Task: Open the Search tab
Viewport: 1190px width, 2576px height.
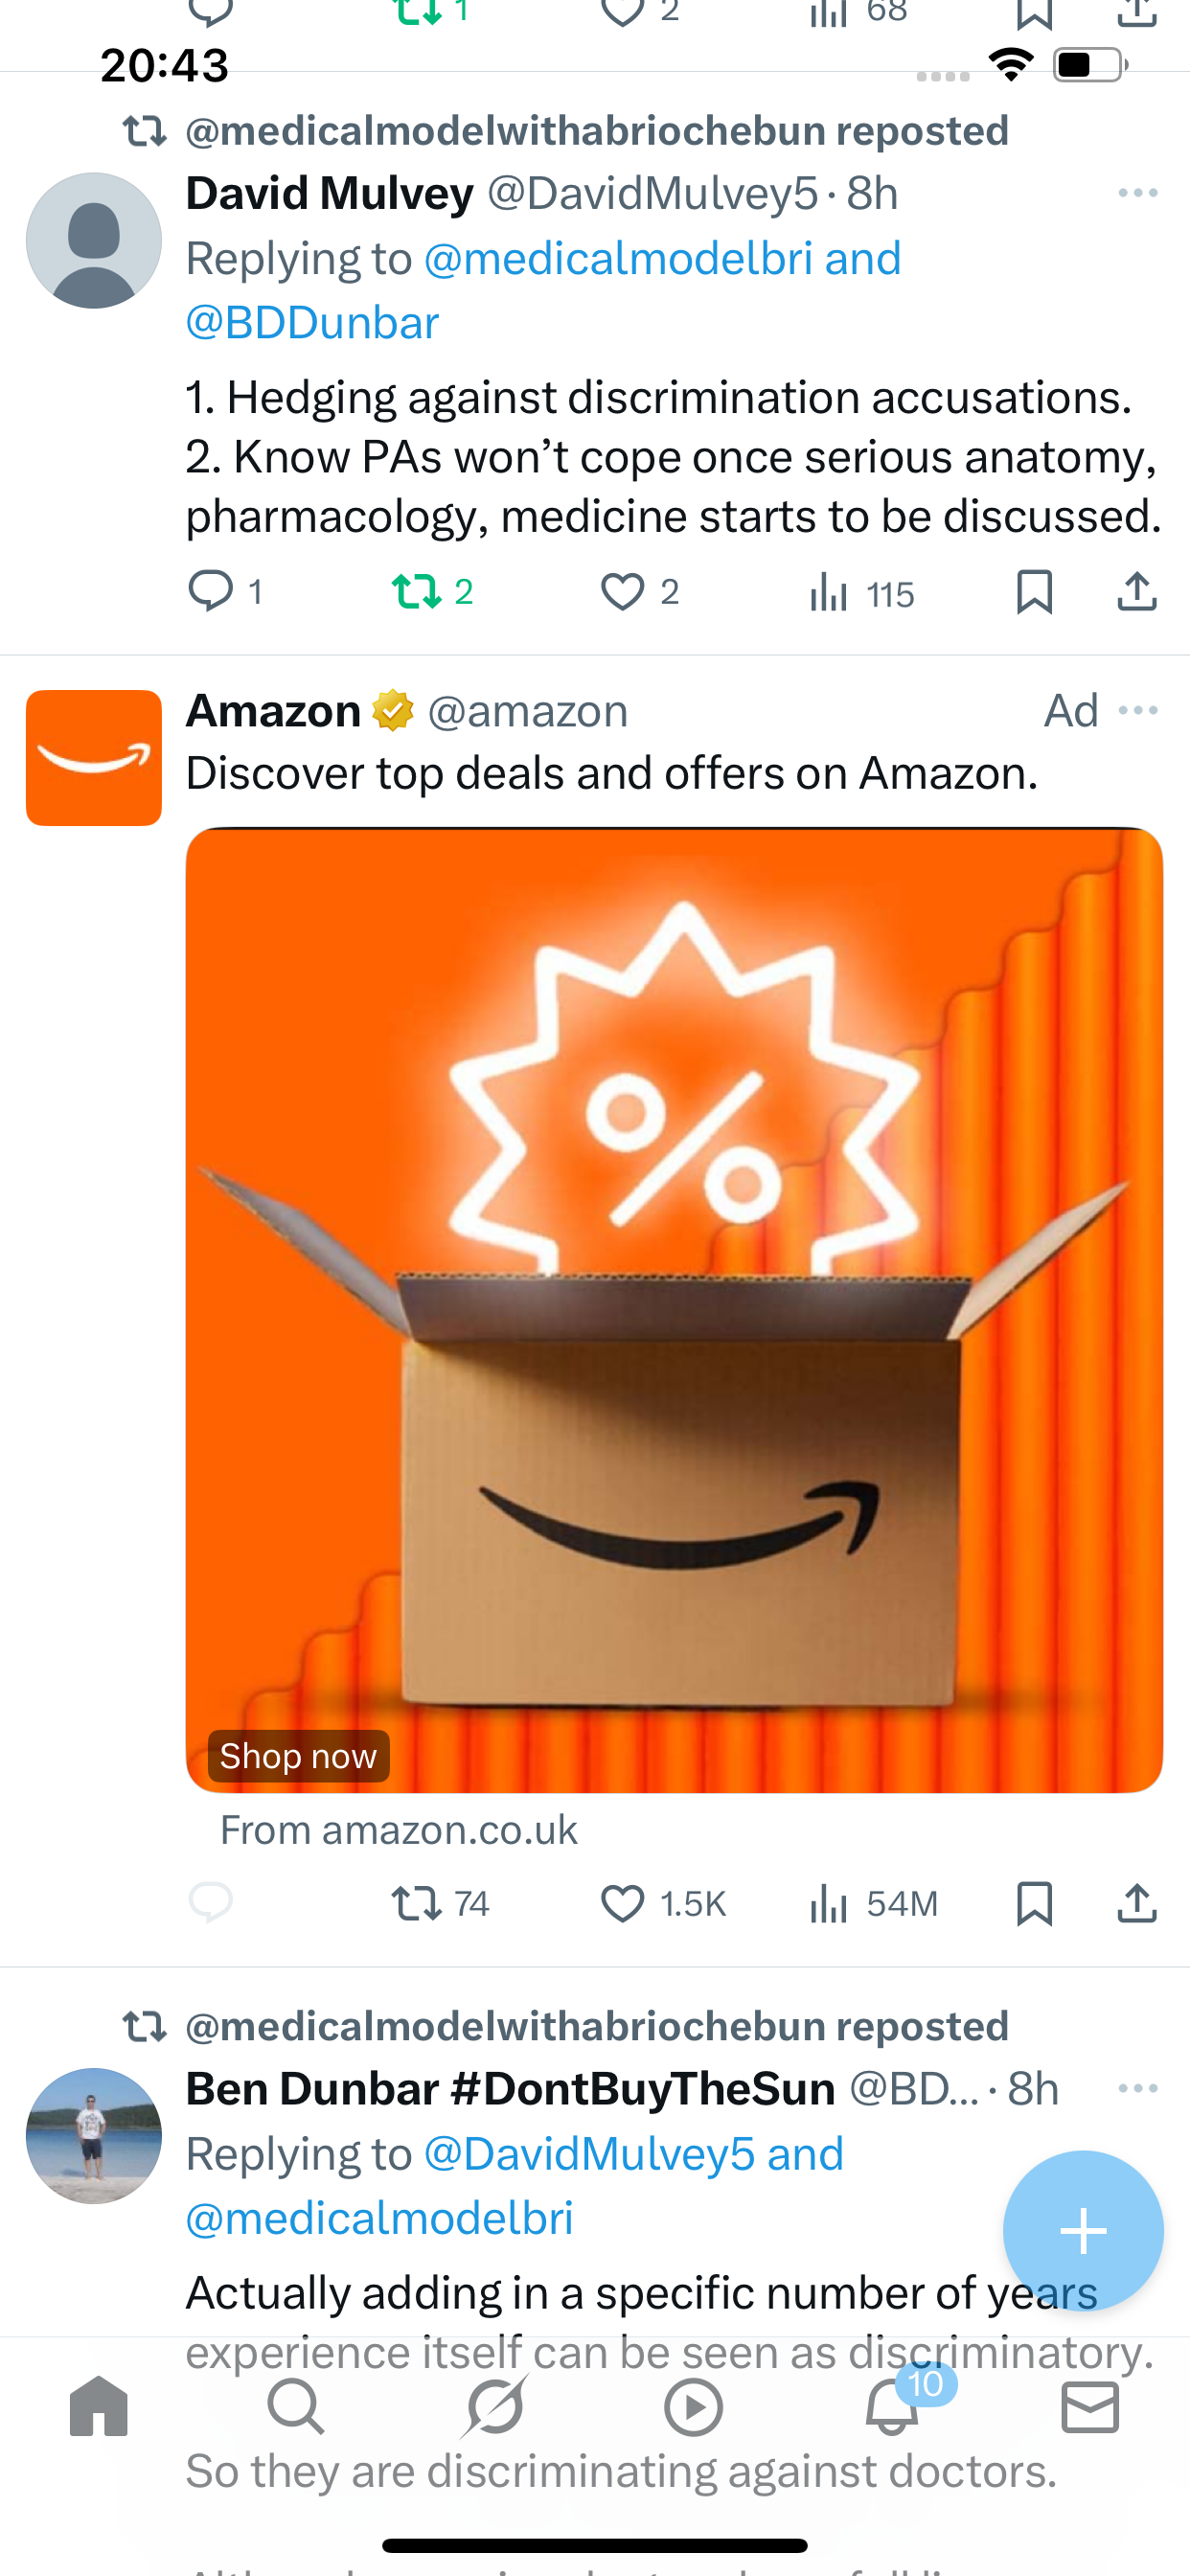Action: click(296, 2405)
